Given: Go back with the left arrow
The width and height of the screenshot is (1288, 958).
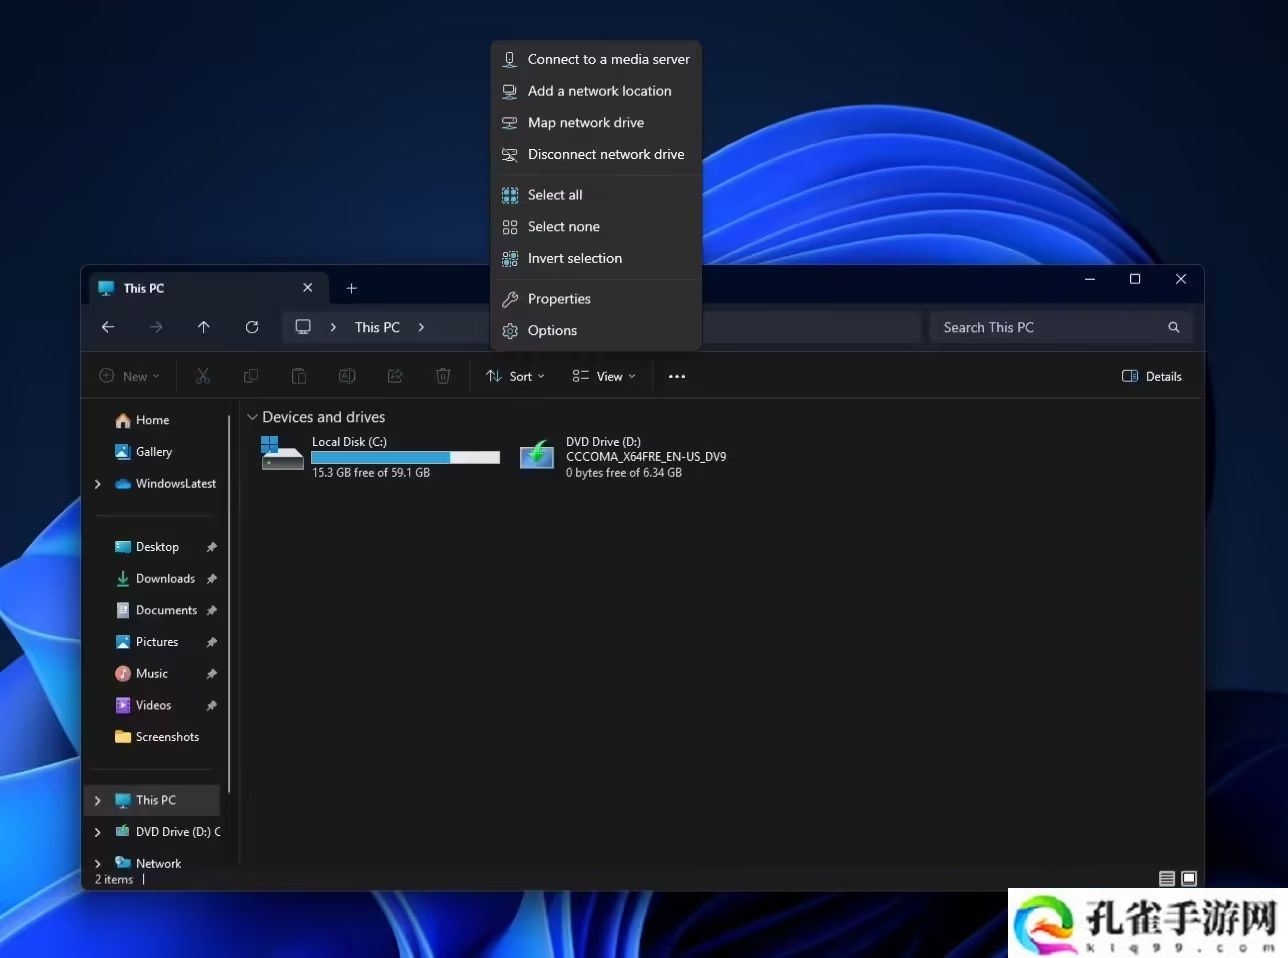Looking at the screenshot, I should (108, 327).
